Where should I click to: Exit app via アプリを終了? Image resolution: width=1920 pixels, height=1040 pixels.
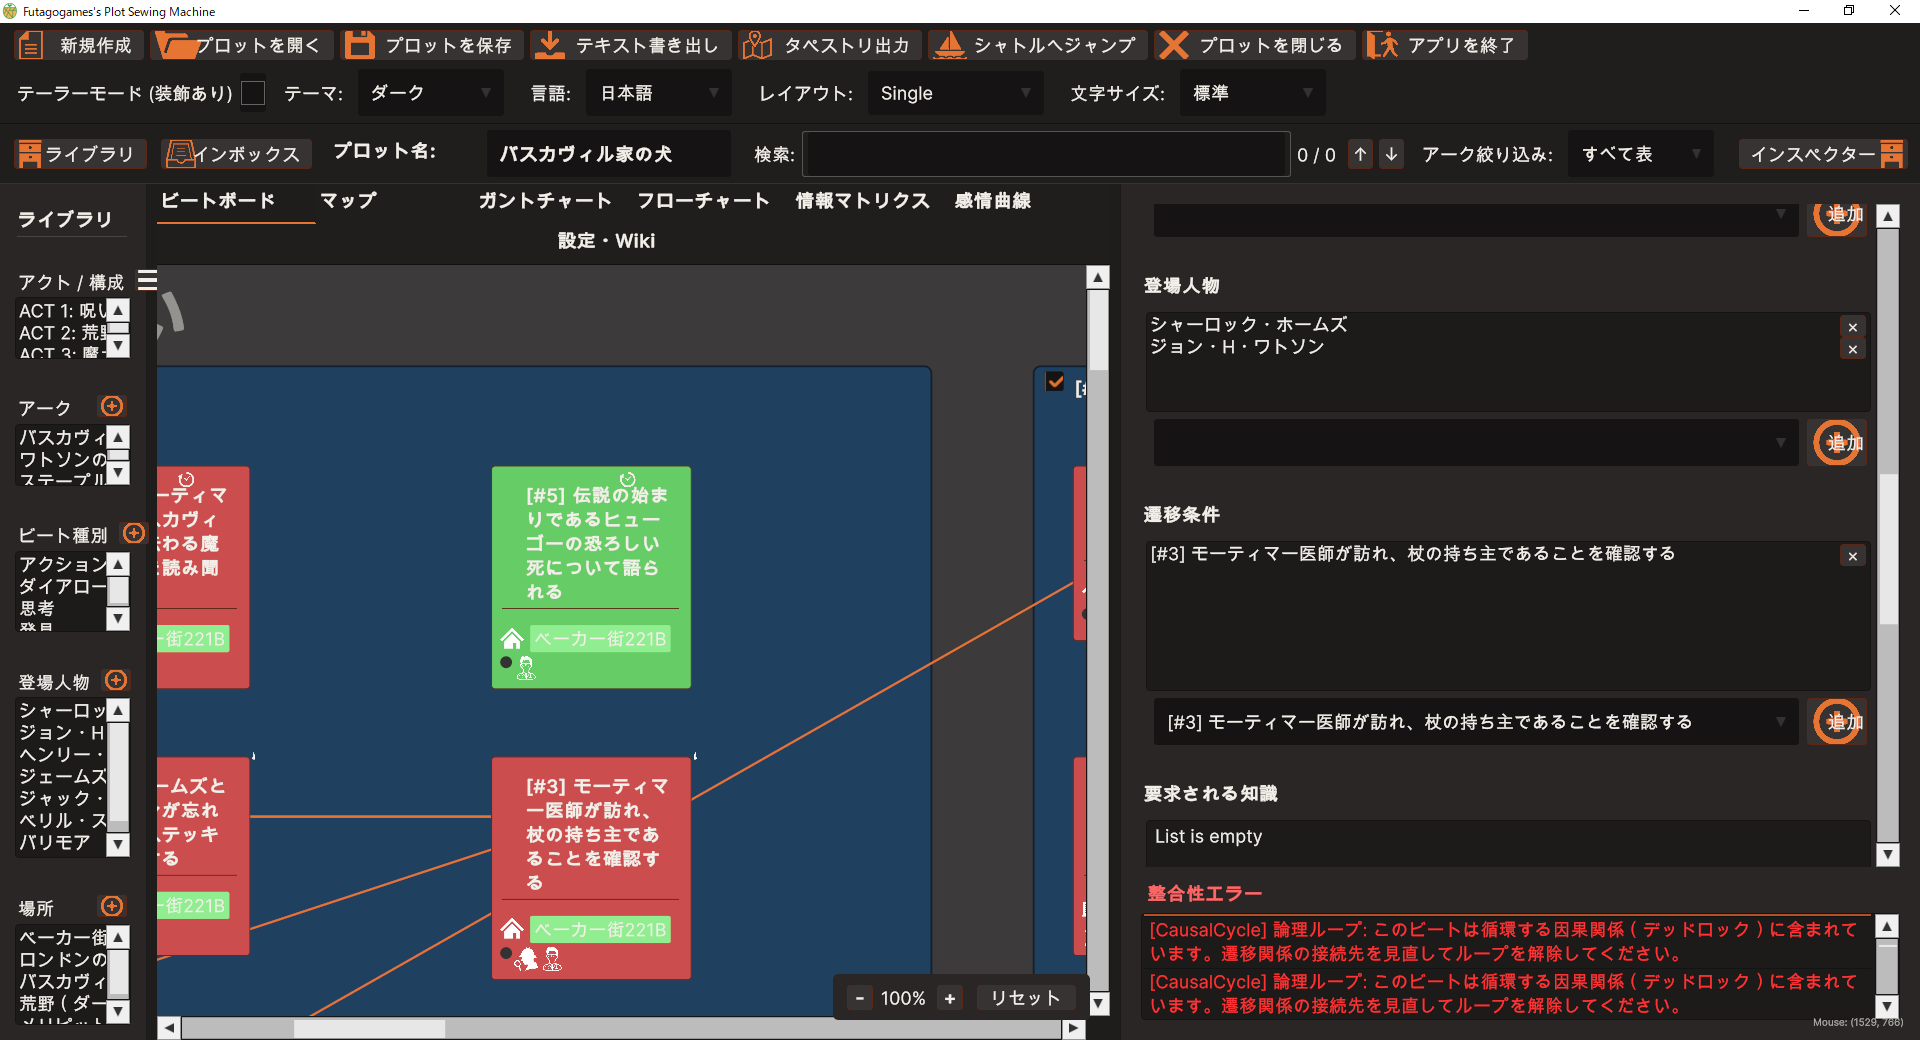[x=1444, y=45]
